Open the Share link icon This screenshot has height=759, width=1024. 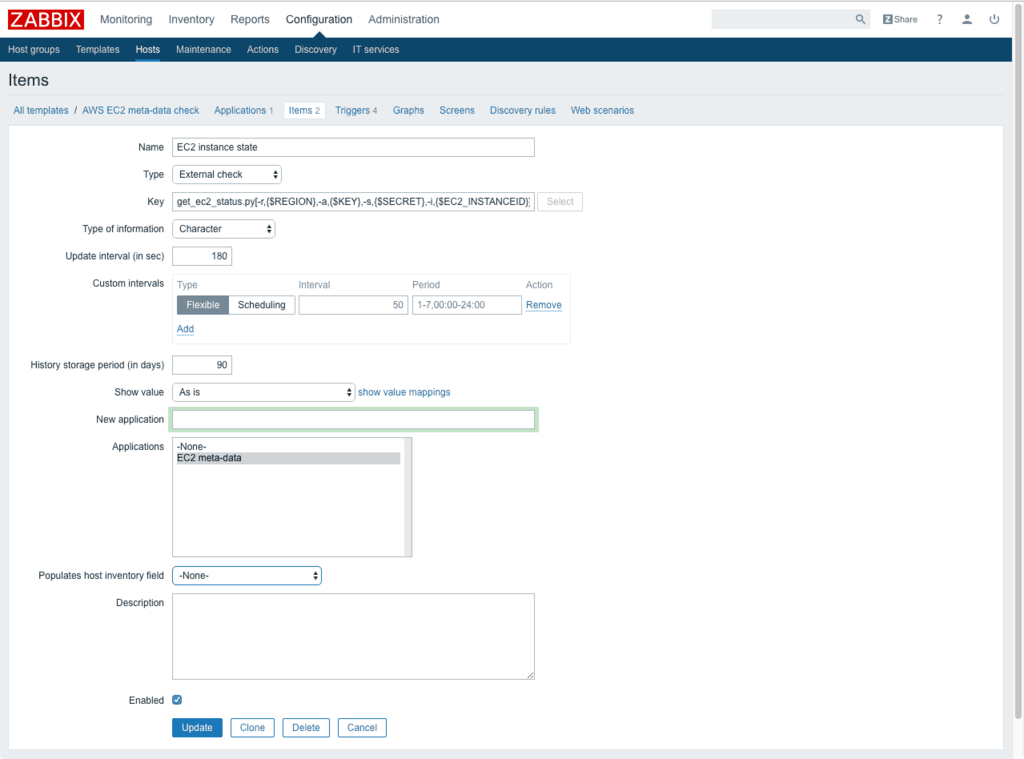click(x=900, y=20)
